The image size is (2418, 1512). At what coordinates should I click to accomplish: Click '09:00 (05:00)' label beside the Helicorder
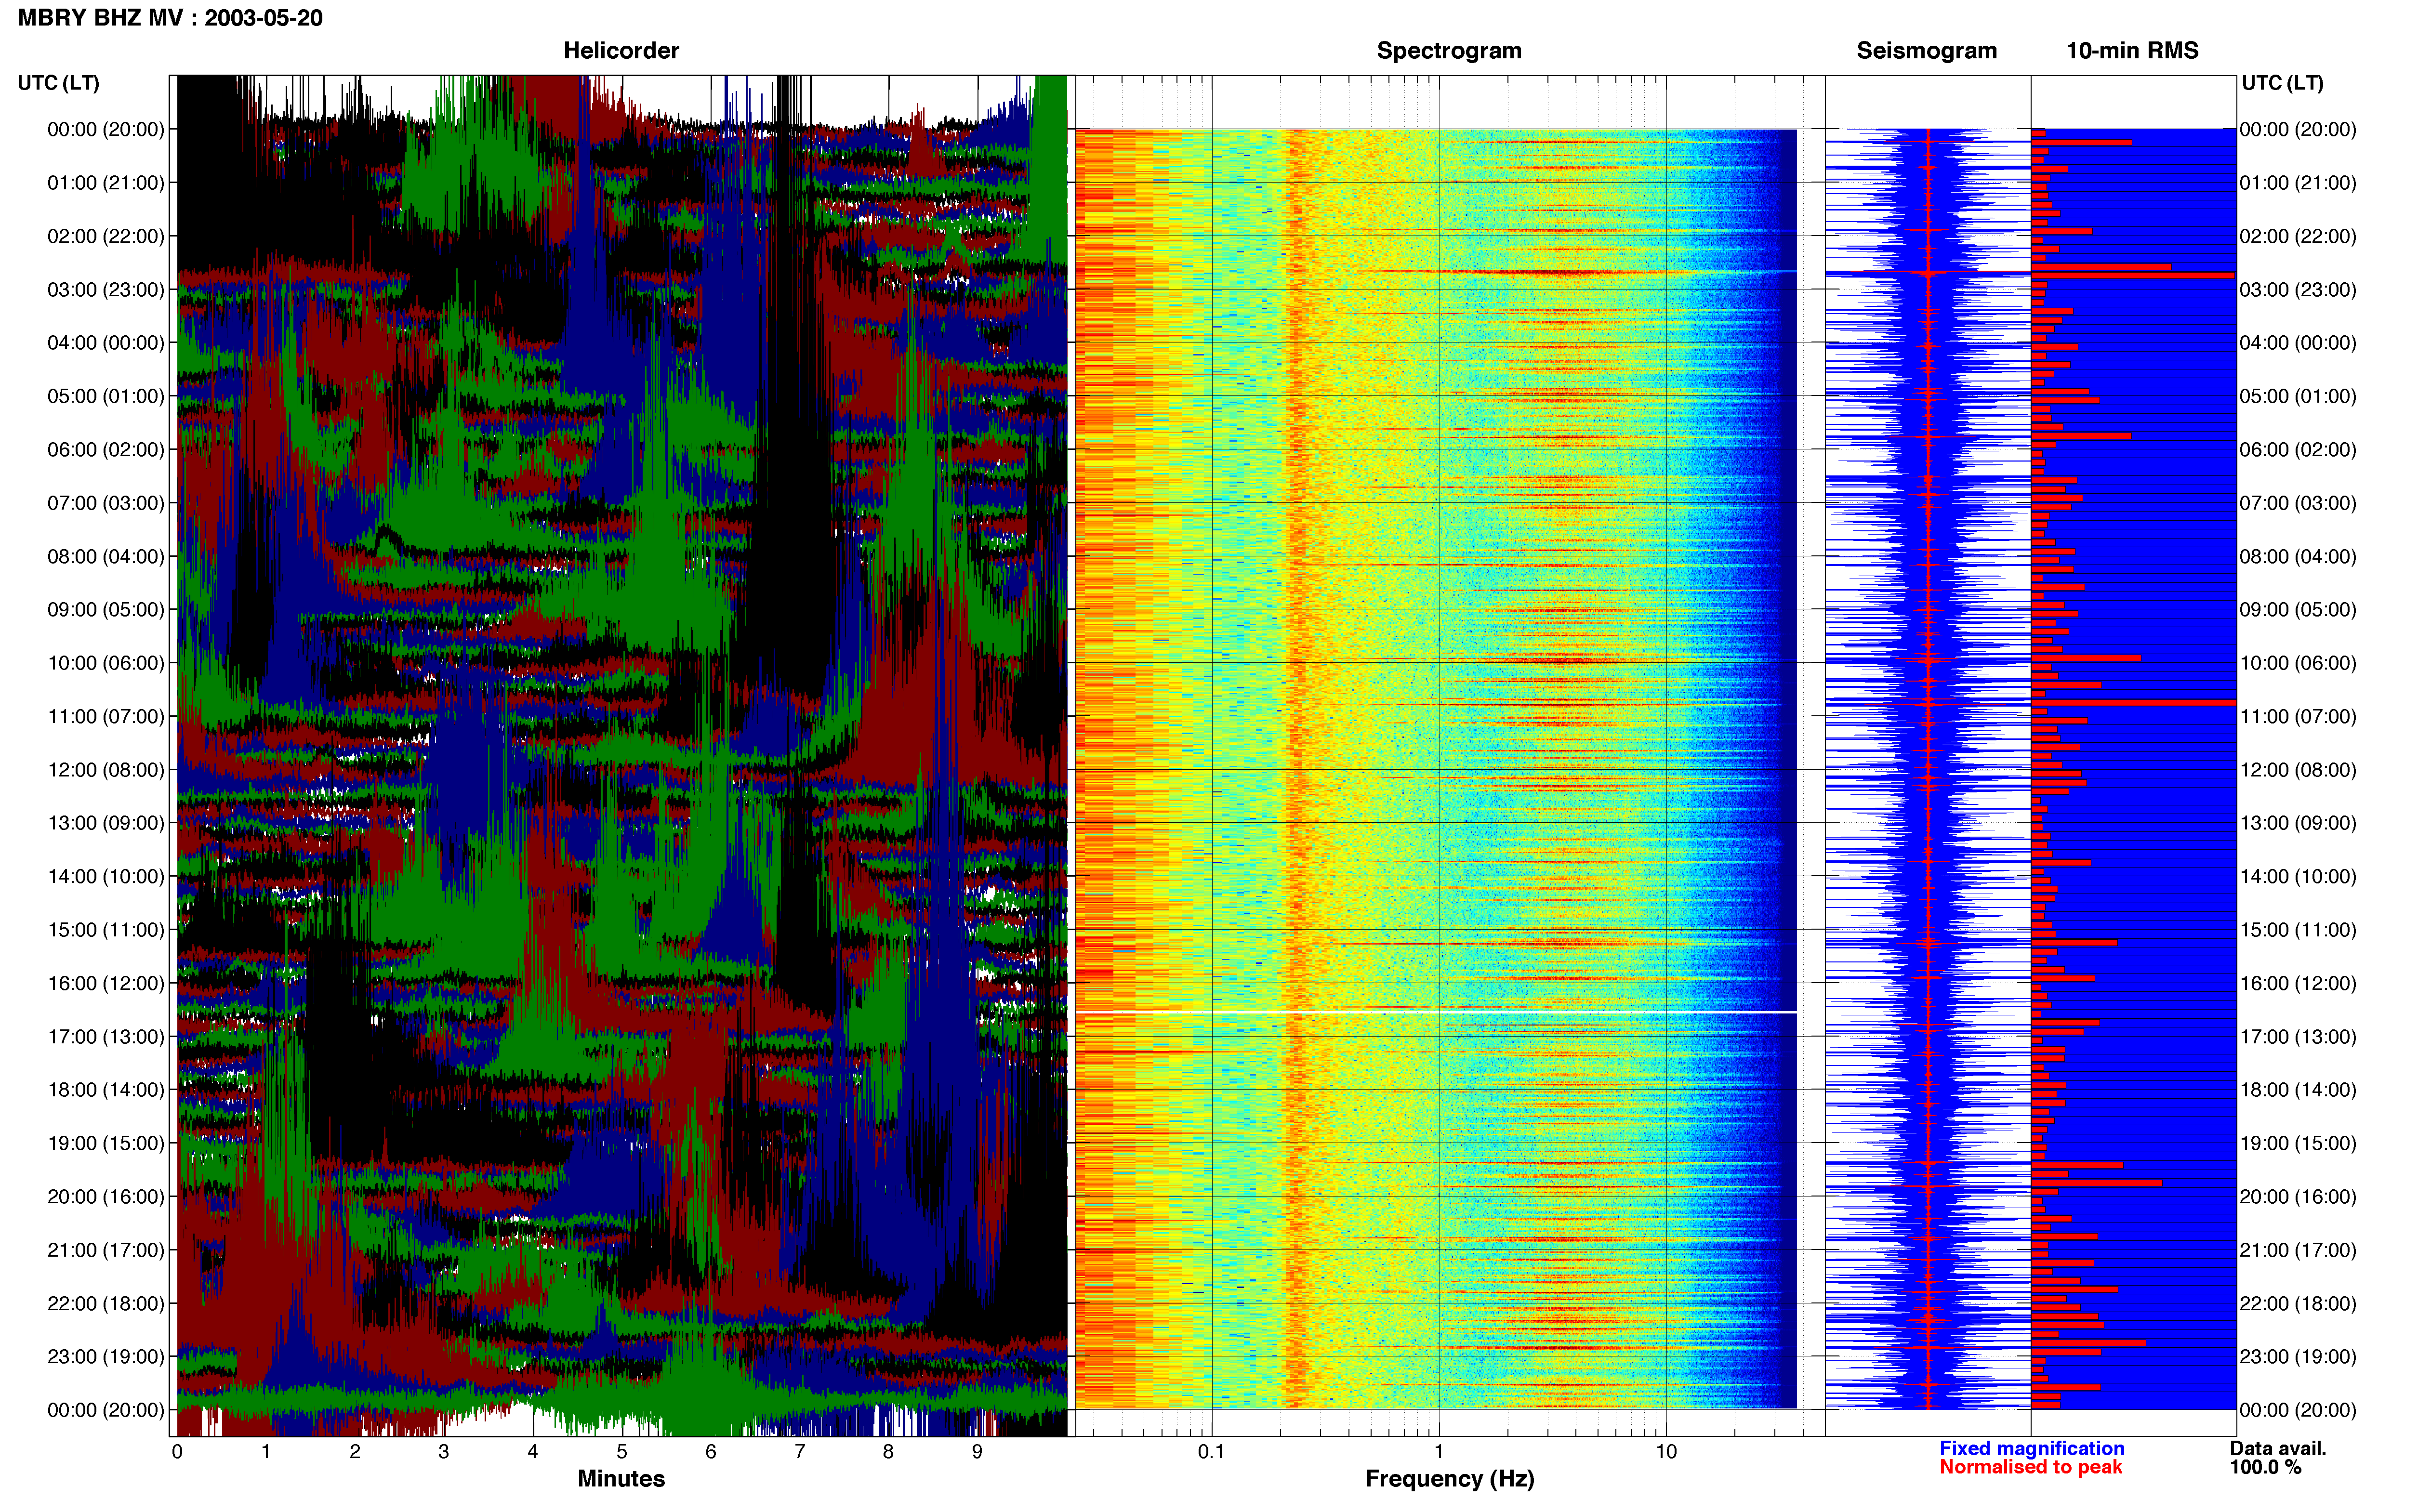pos(106,610)
